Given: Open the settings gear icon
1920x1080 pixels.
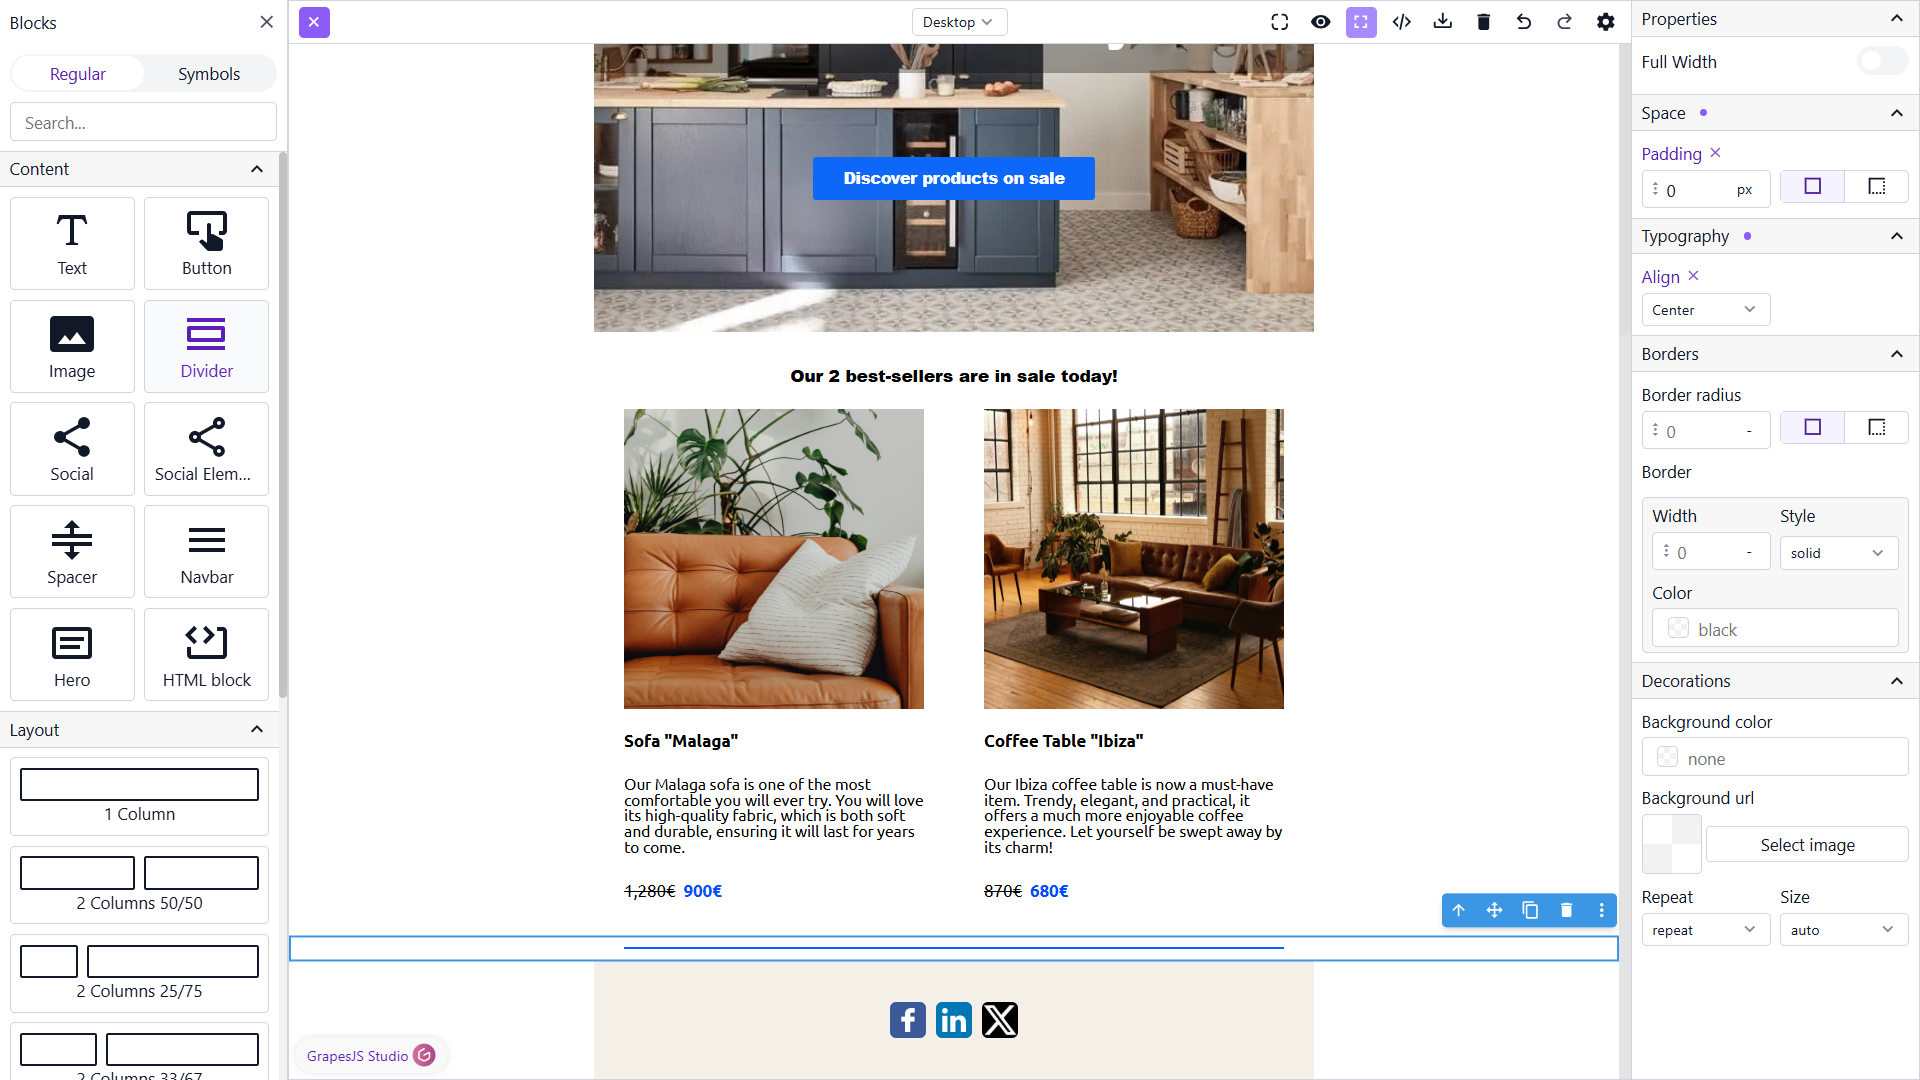Looking at the screenshot, I should pyautogui.click(x=1606, y=22).
